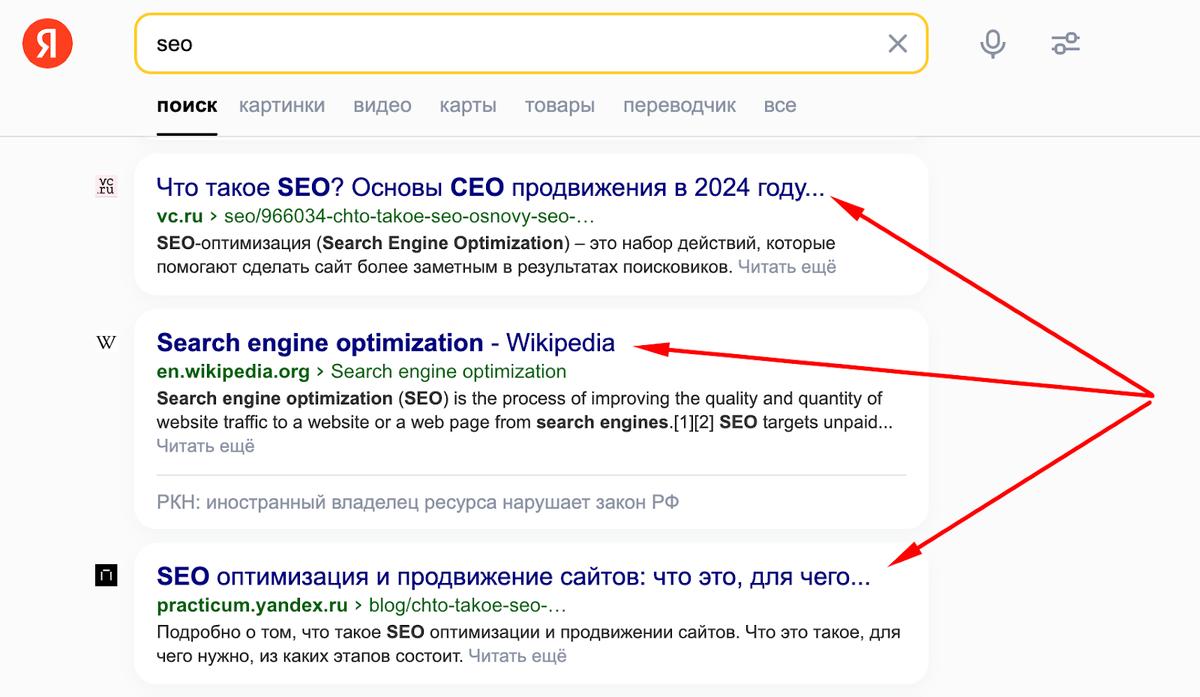Click Читать ещё under Wikipedia snippet
The height and width of the screenshot is (697, 1200).
(x=206, y=446)
